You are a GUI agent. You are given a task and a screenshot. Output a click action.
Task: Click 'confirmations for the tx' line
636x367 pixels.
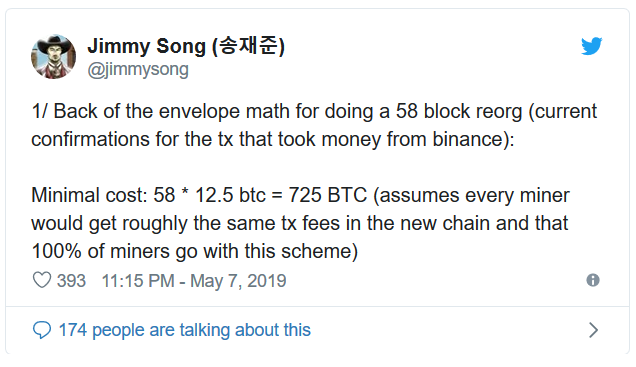pyautogui.click(x=273, y=139)
